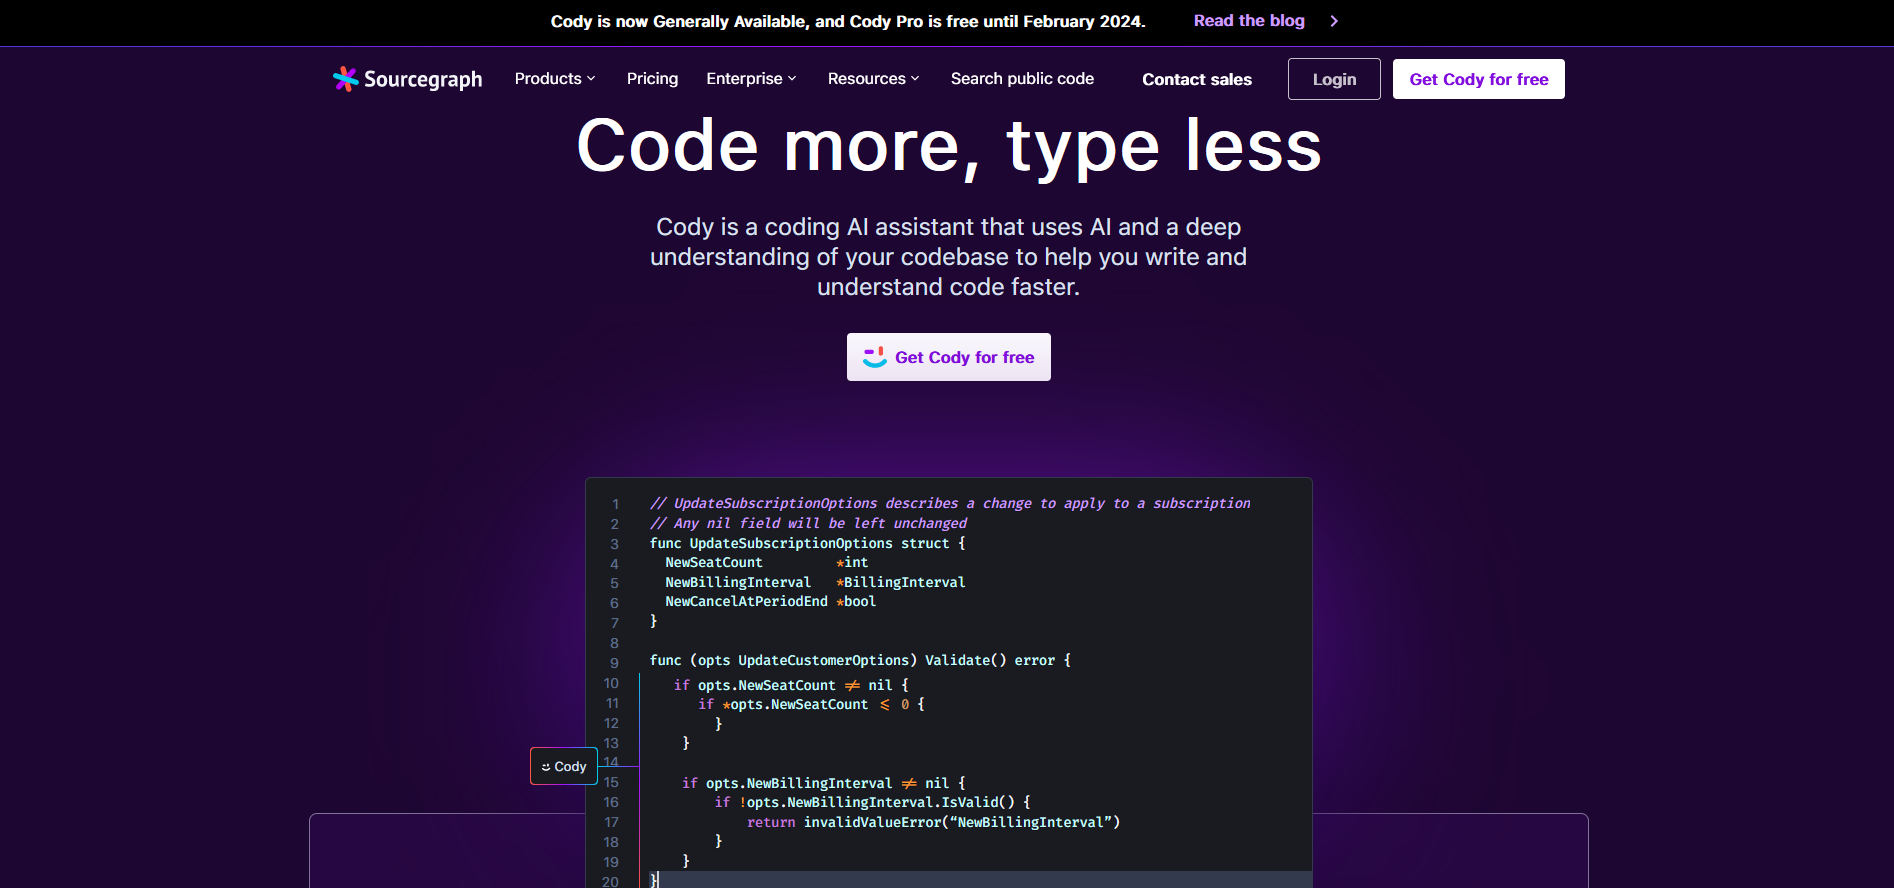Open the Read the blog link

(1249, 21)
